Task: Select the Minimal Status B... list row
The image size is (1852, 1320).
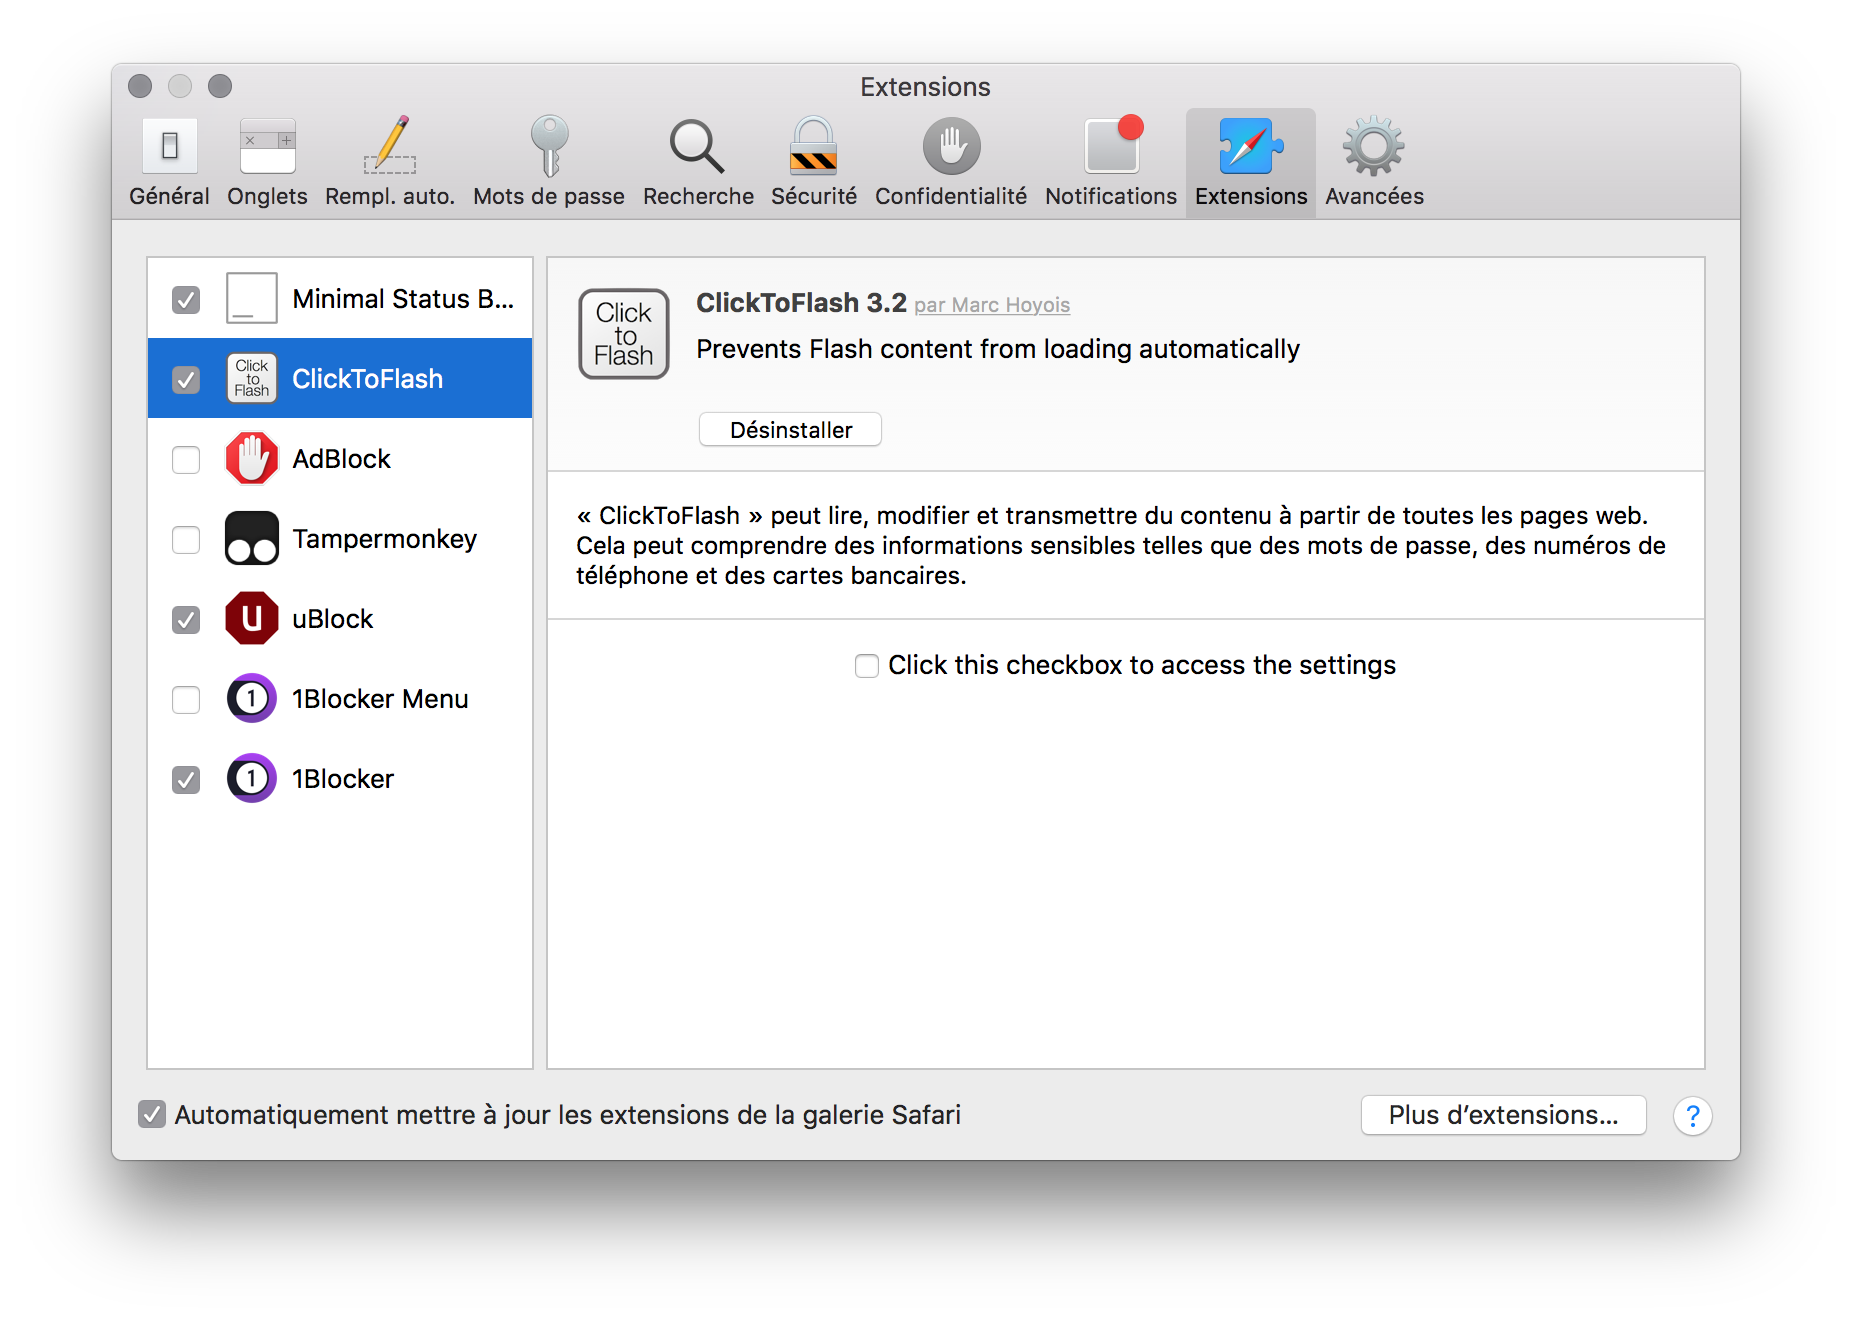Action: [x=340, y=298]
